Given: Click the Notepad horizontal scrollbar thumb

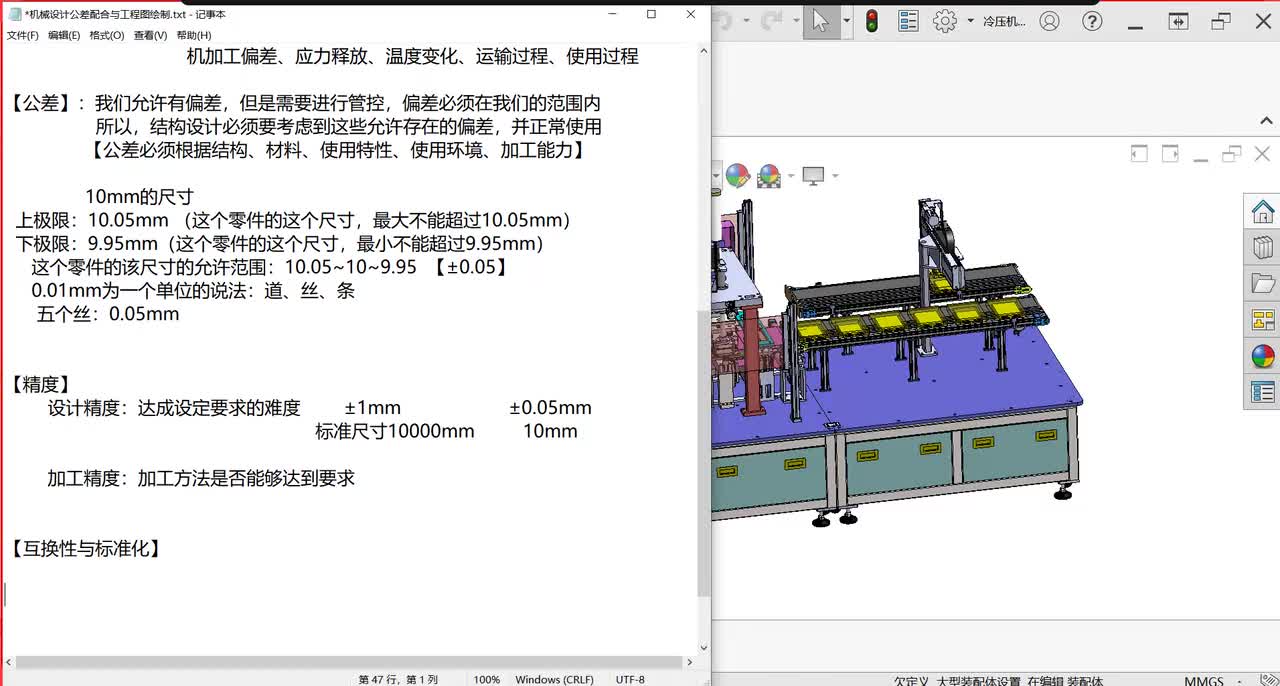Looking at the screenshot, I should (x=348, y=662).
